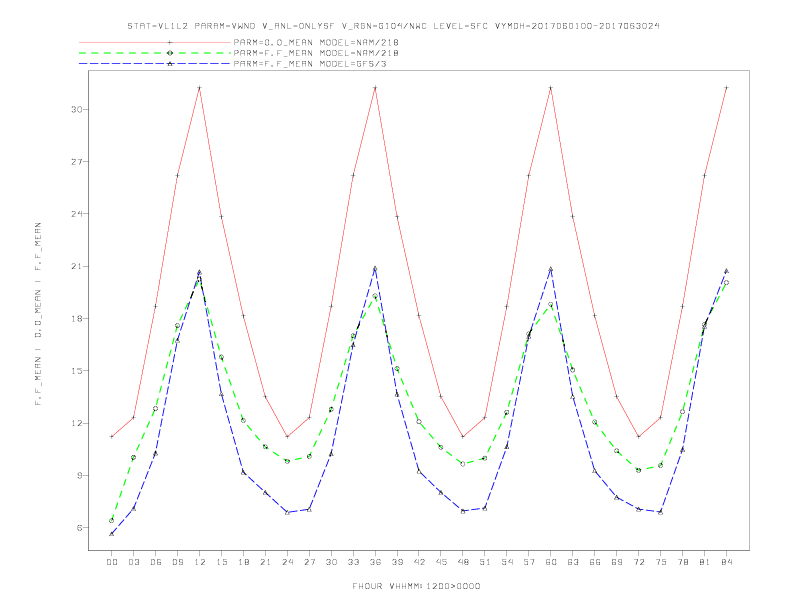Click x-axis tick label 18
The height and width of the screenshot is (612, 792).
243,562
